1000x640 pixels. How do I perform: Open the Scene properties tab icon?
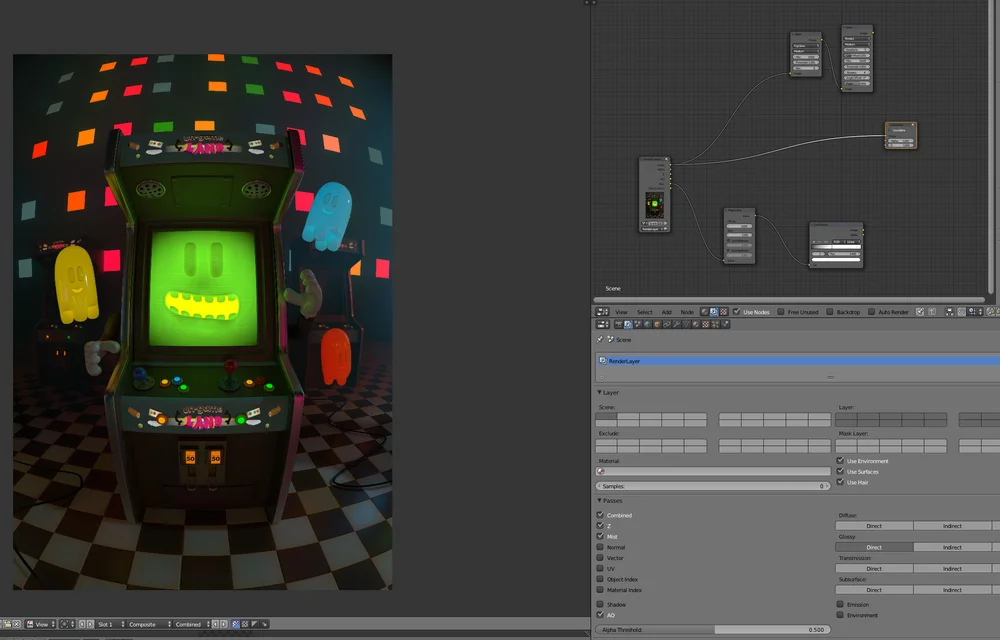[638, 324]
